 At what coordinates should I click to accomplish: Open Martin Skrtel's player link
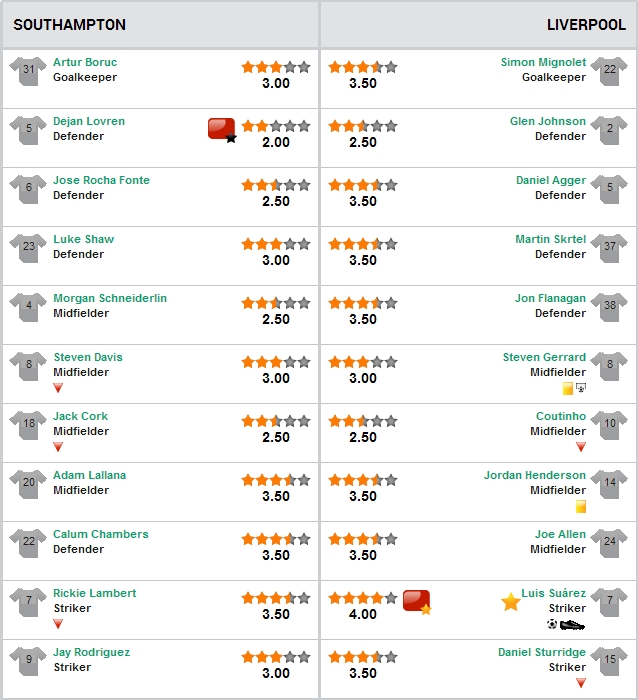point(550,239)
